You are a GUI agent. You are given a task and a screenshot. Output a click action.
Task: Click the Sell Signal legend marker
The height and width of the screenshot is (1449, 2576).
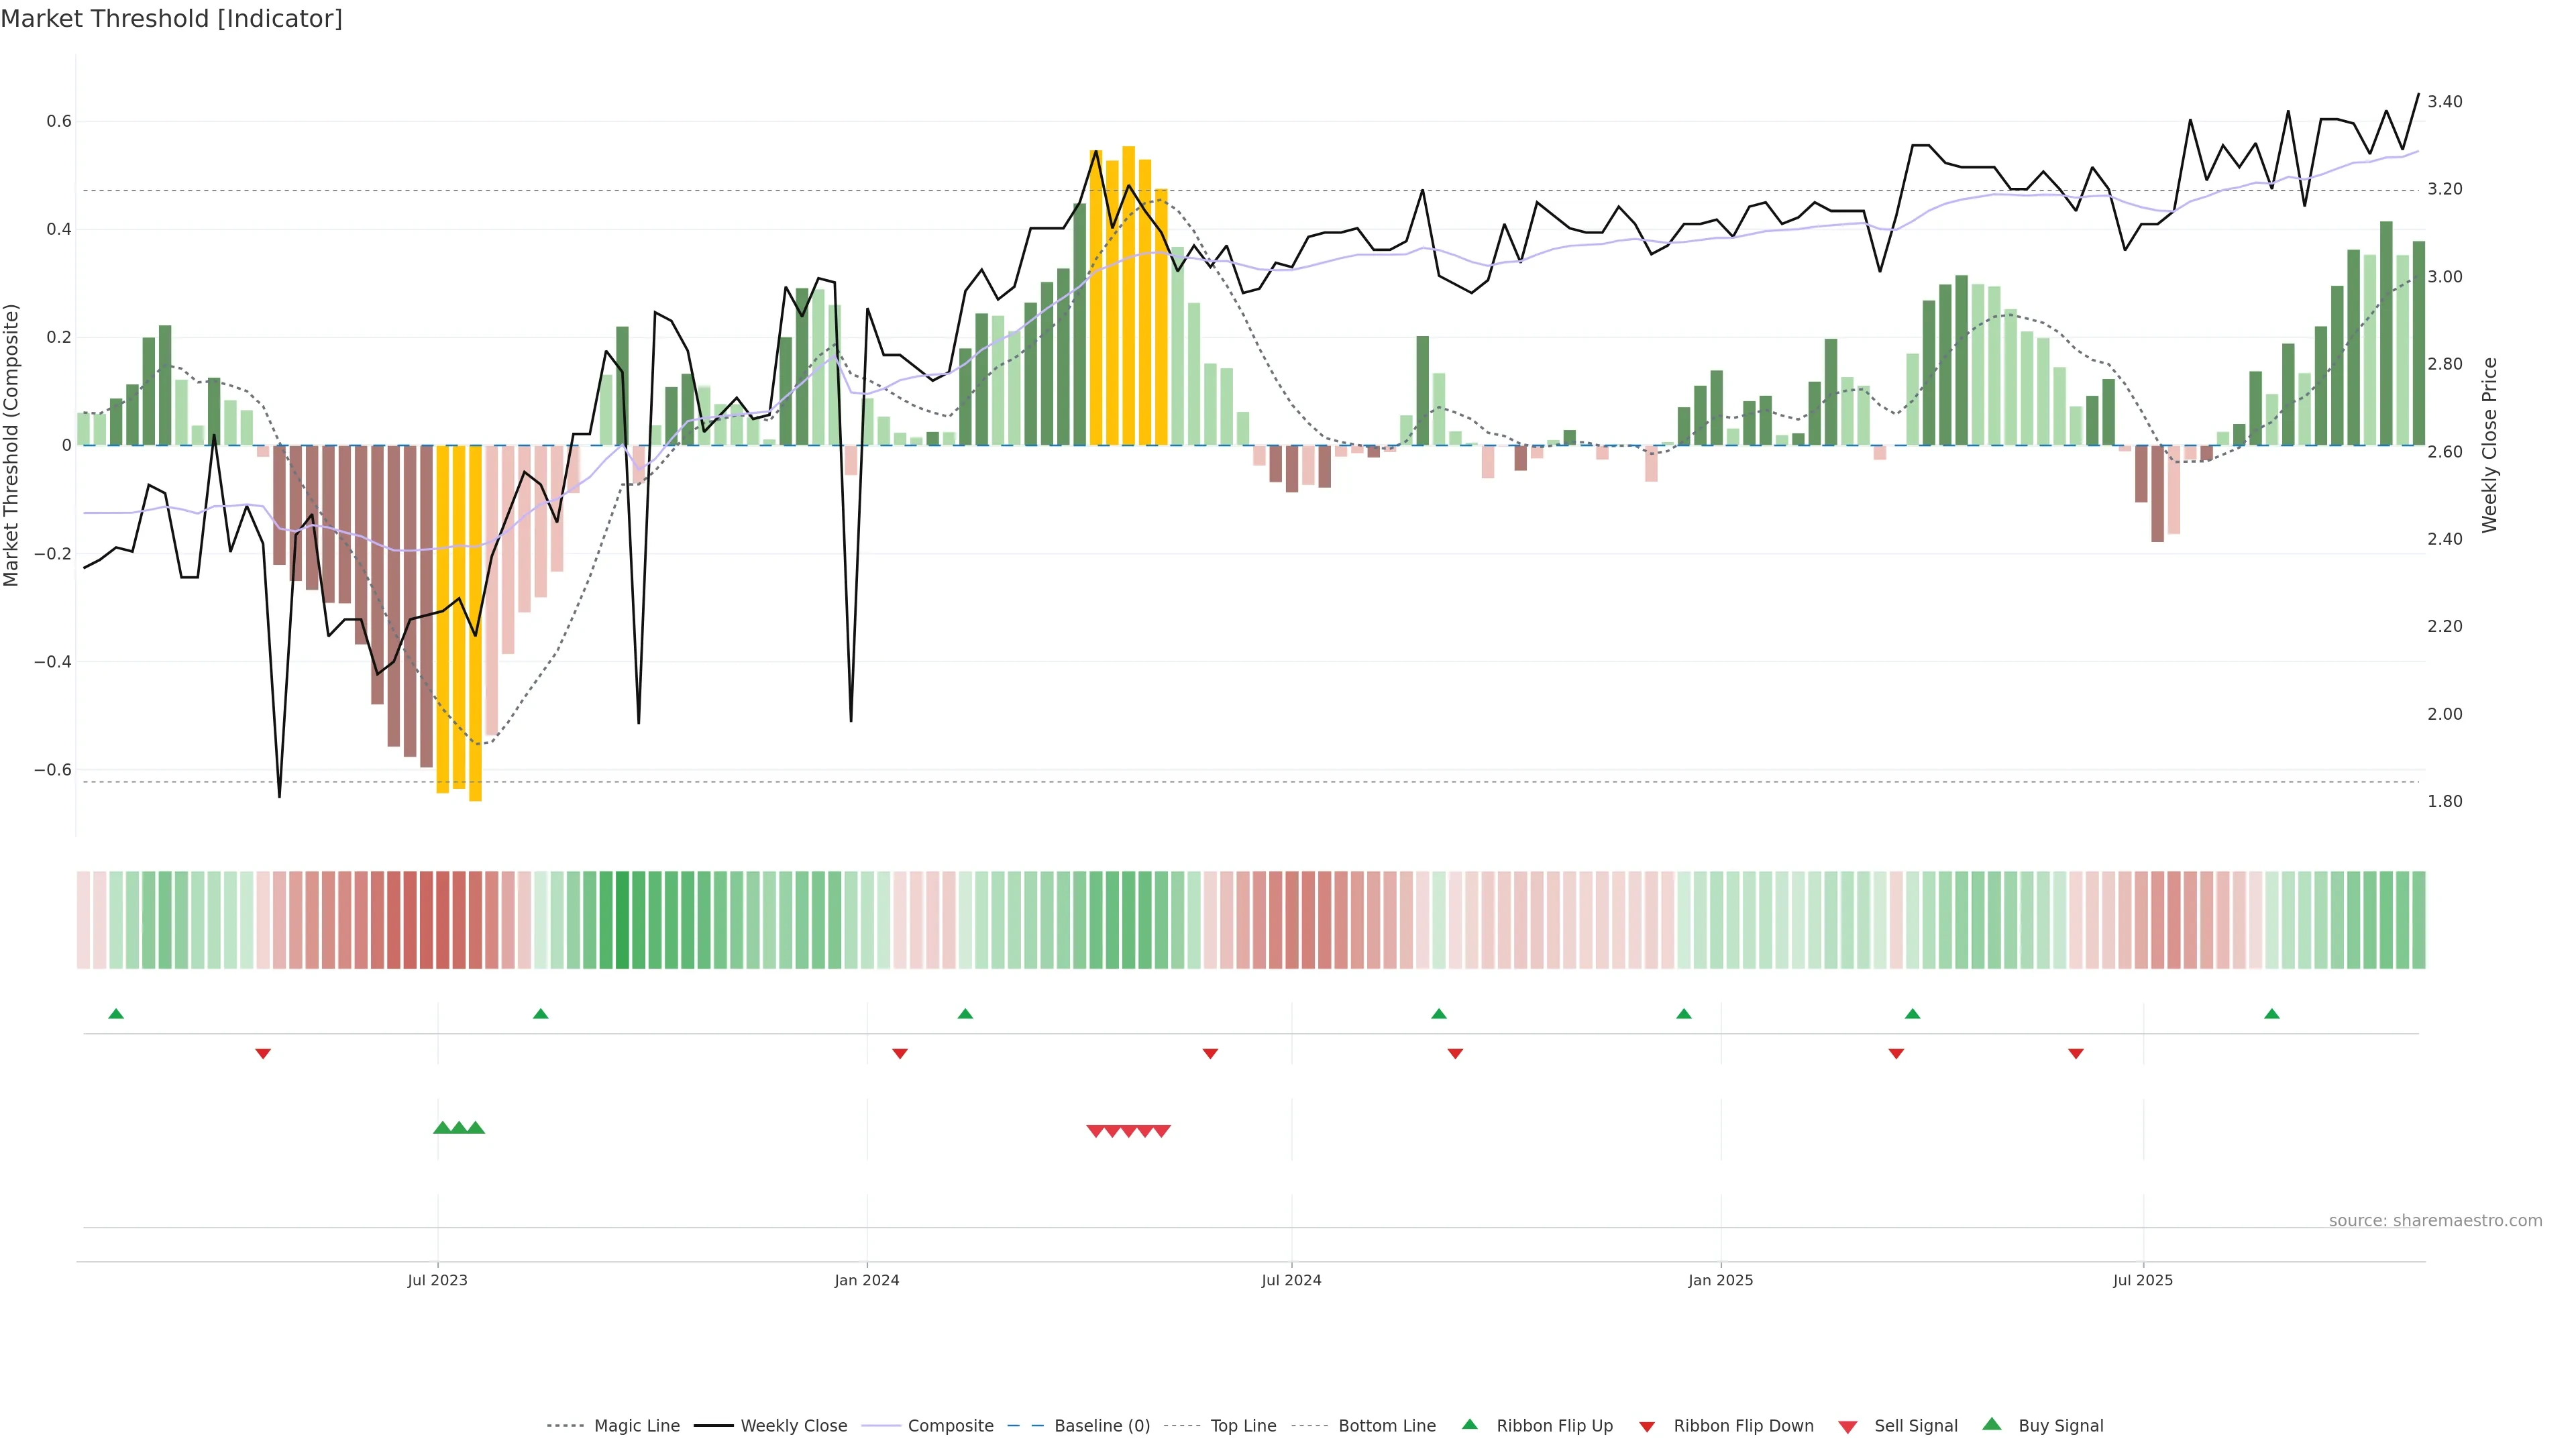1848,1427
